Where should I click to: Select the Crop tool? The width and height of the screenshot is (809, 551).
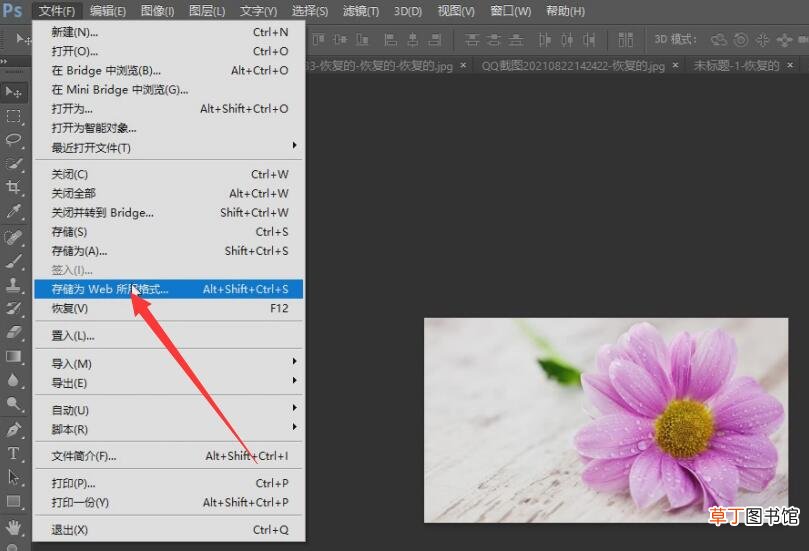click(x=13, y=187)
